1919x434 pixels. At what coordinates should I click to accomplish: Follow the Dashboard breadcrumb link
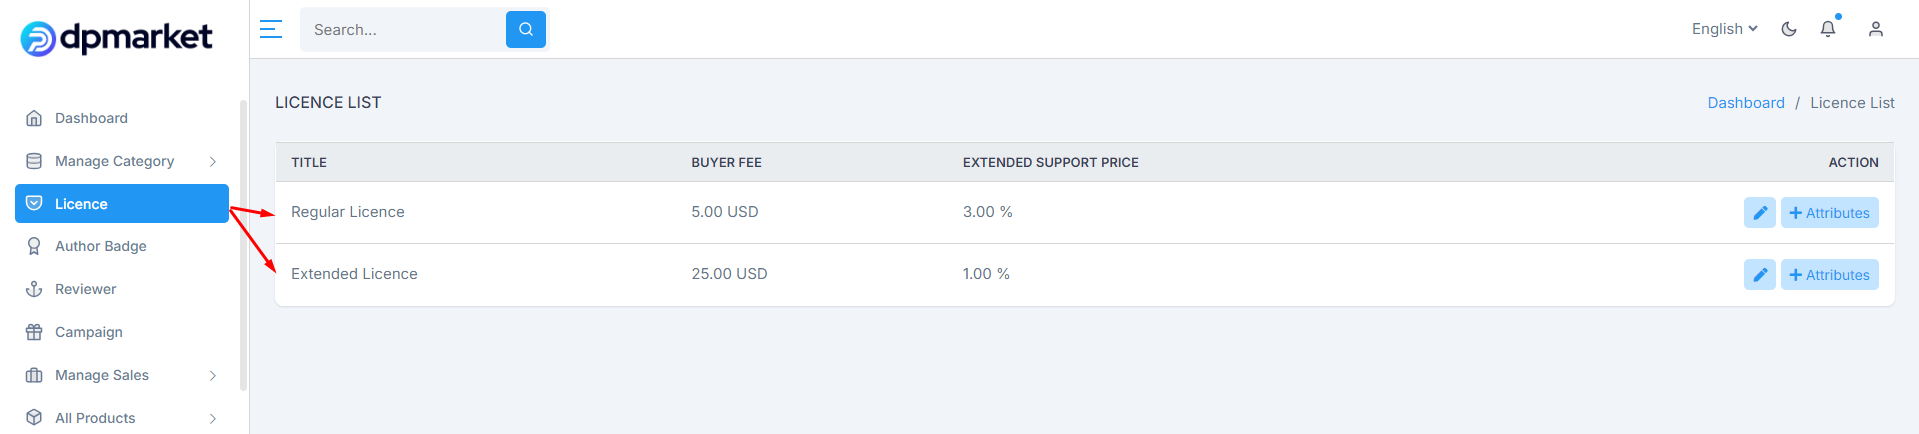1746,103
